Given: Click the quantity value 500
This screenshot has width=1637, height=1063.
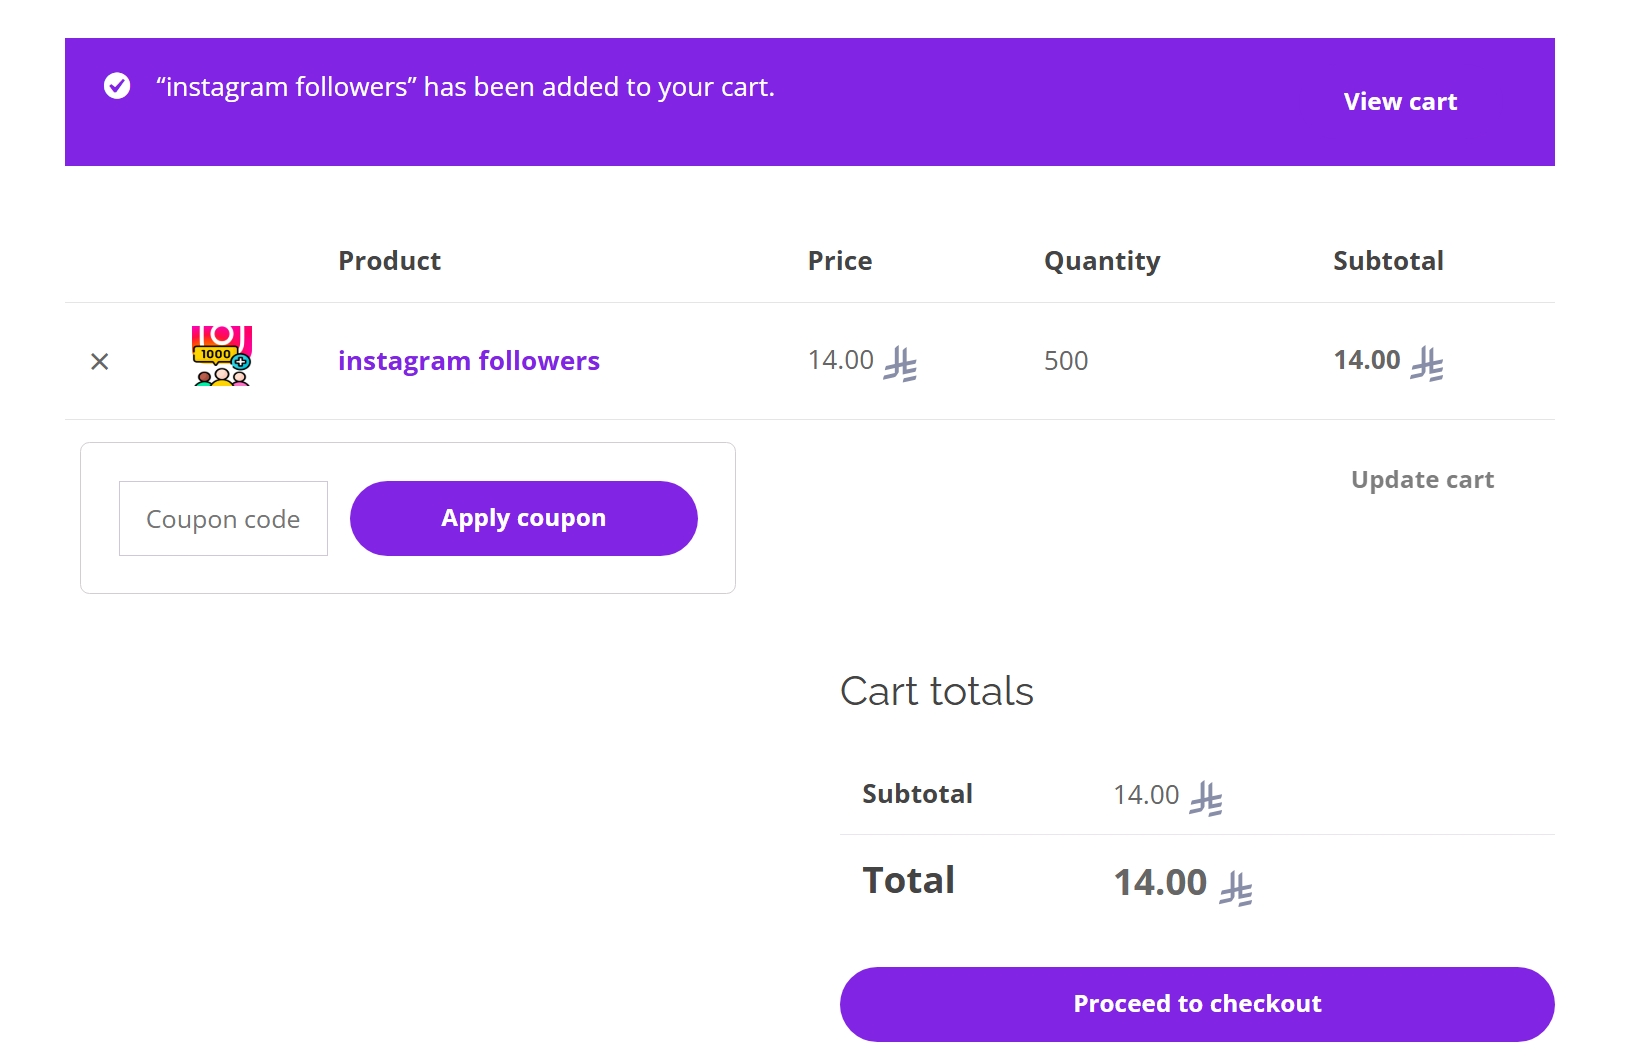Looking at the screenshot, I should coord(1066,361).
